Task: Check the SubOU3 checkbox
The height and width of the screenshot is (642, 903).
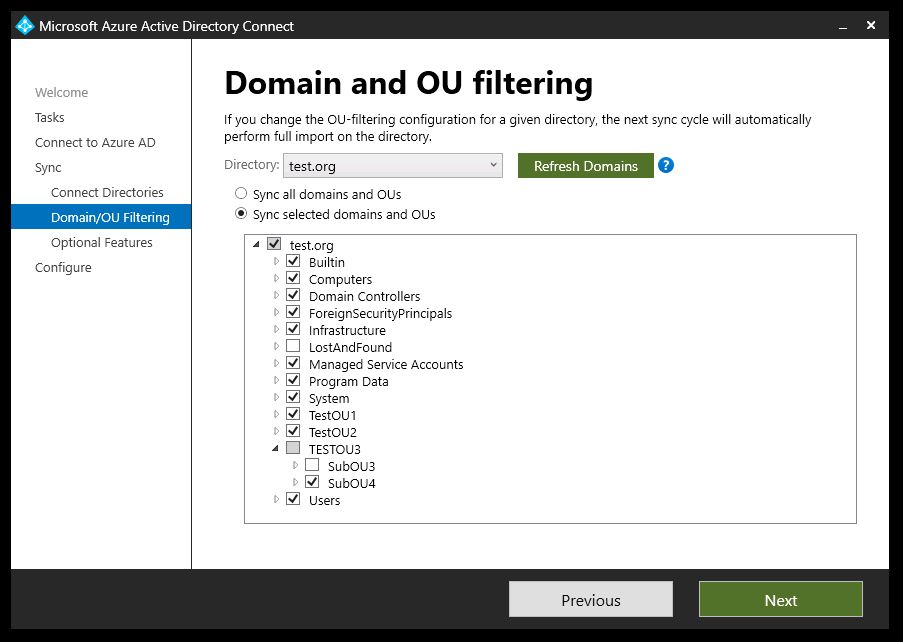Action: (312, 465)
